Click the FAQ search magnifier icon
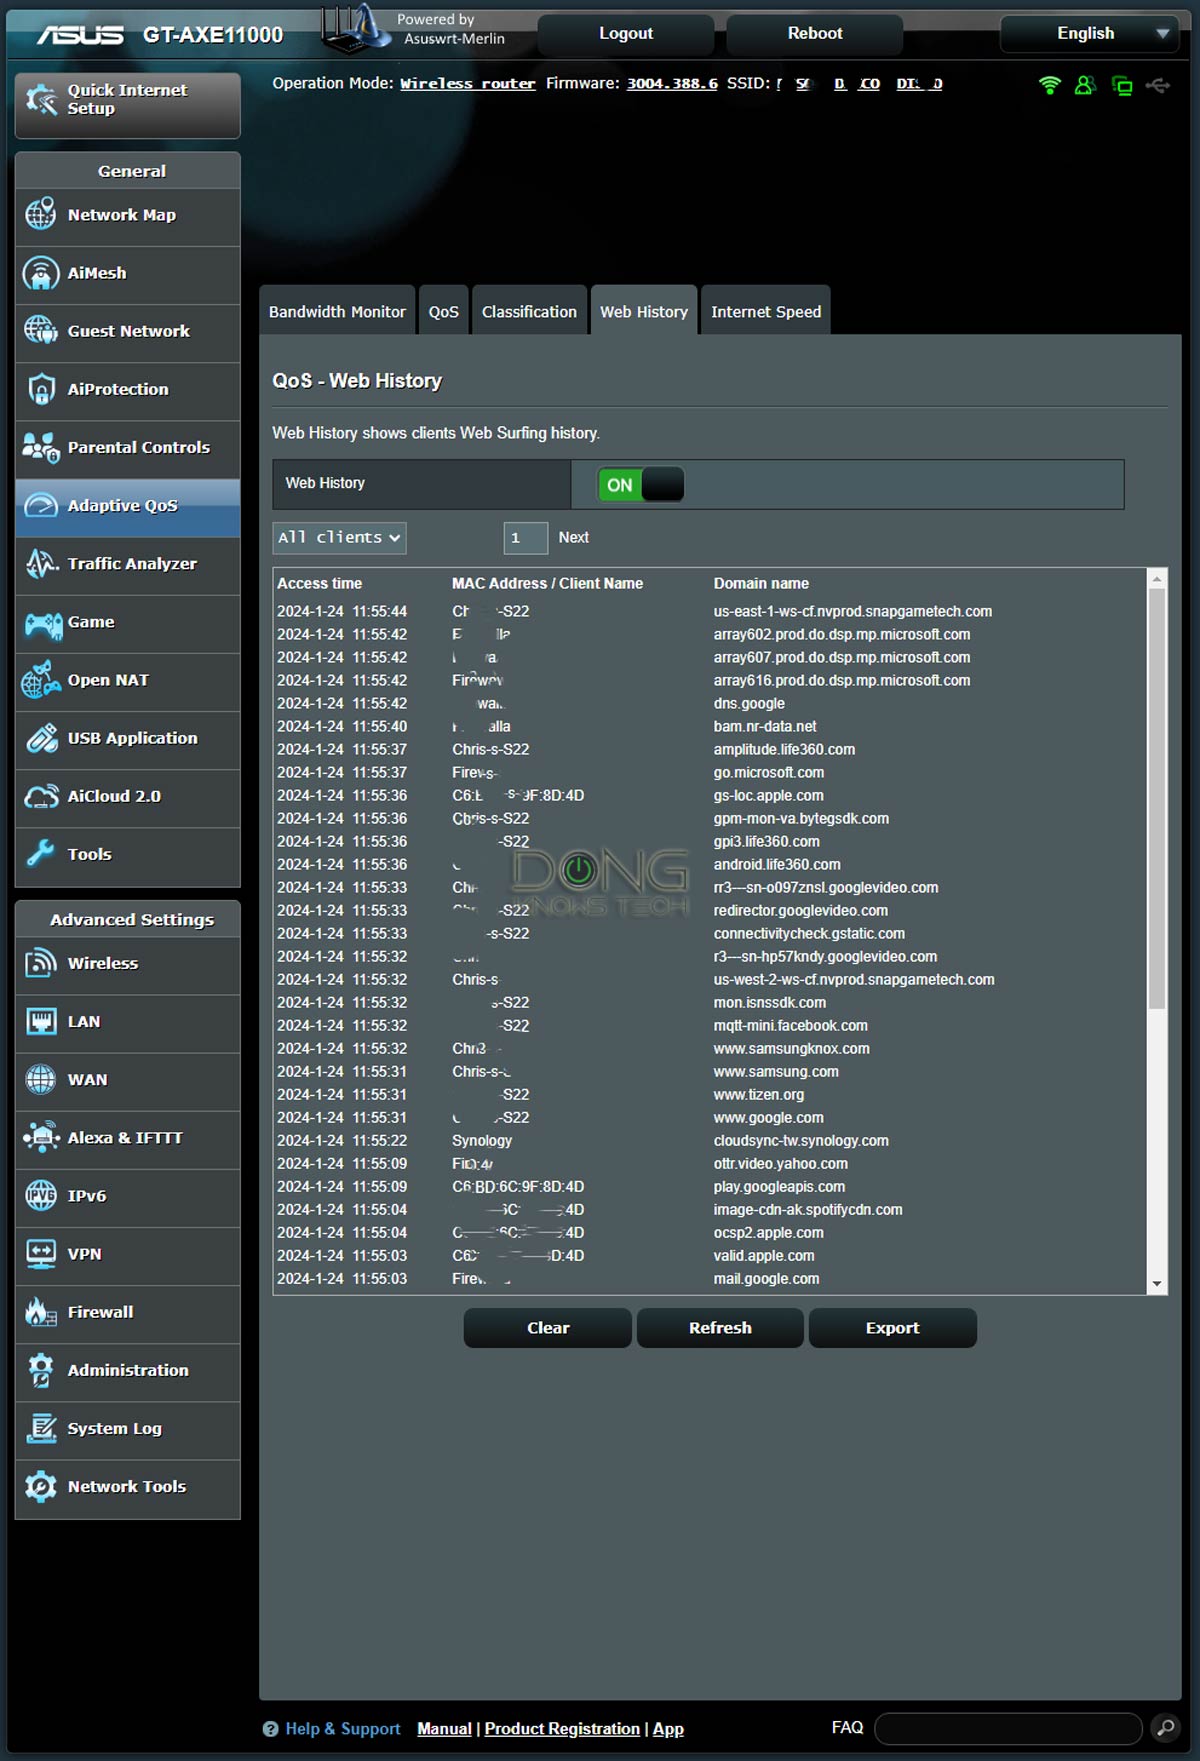1200x1761 pixels. tap(1165, 1727)
